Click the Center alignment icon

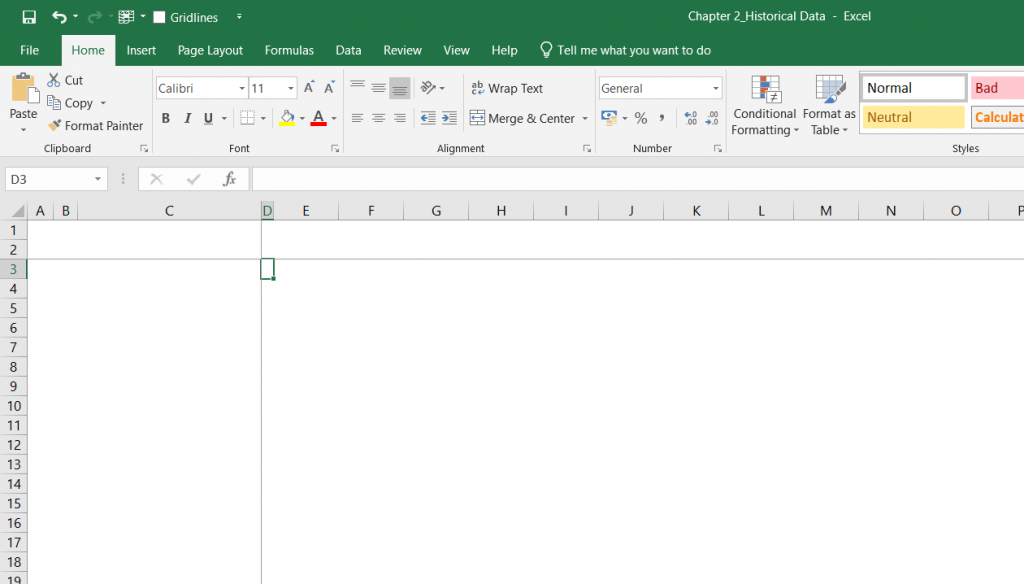[x=378, y=118]
